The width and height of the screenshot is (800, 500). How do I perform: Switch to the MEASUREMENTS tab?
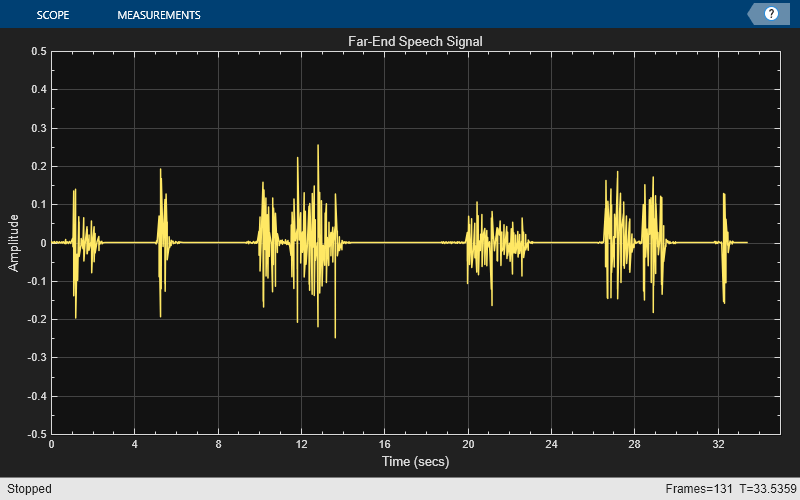point(159,15)
